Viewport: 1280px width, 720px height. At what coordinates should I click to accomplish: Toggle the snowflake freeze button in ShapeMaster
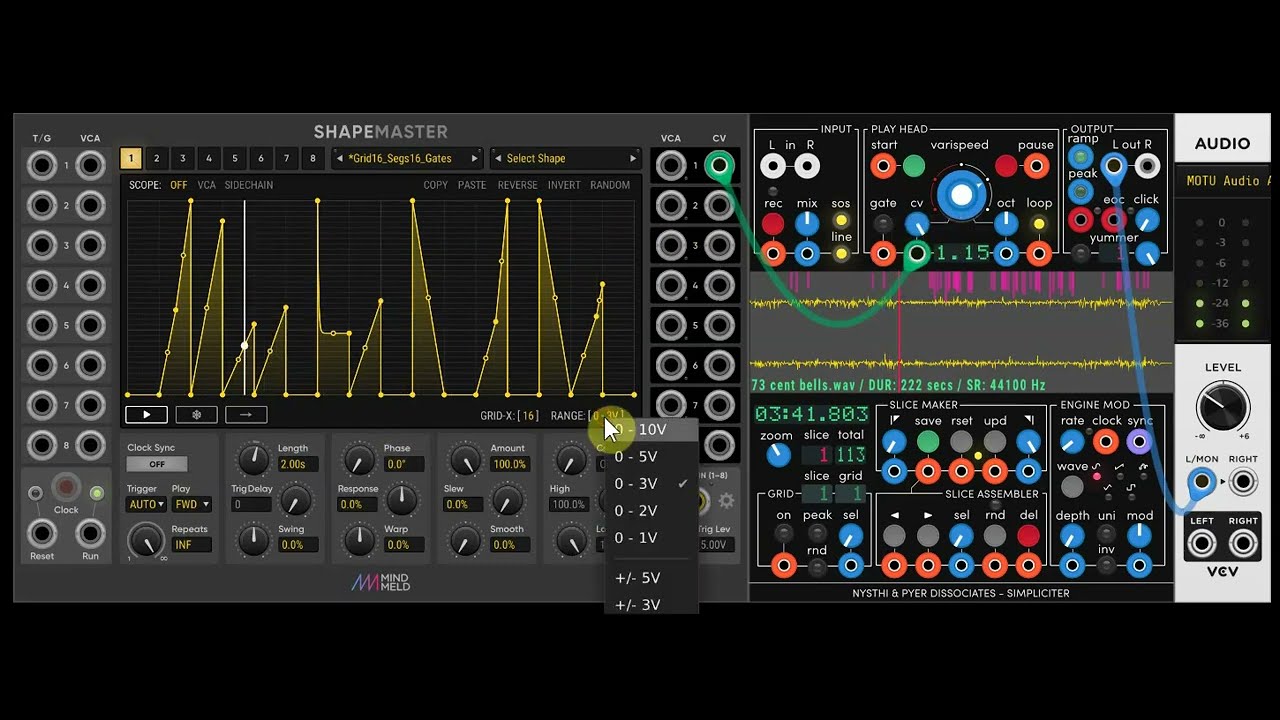coord(196,414)
